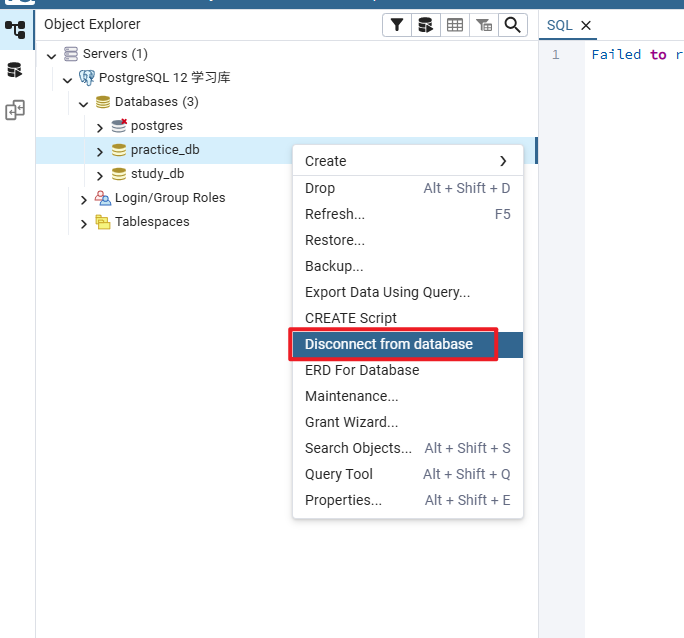Select the Tablespaces tree item

pyautogui.click(x=152, y=222)
